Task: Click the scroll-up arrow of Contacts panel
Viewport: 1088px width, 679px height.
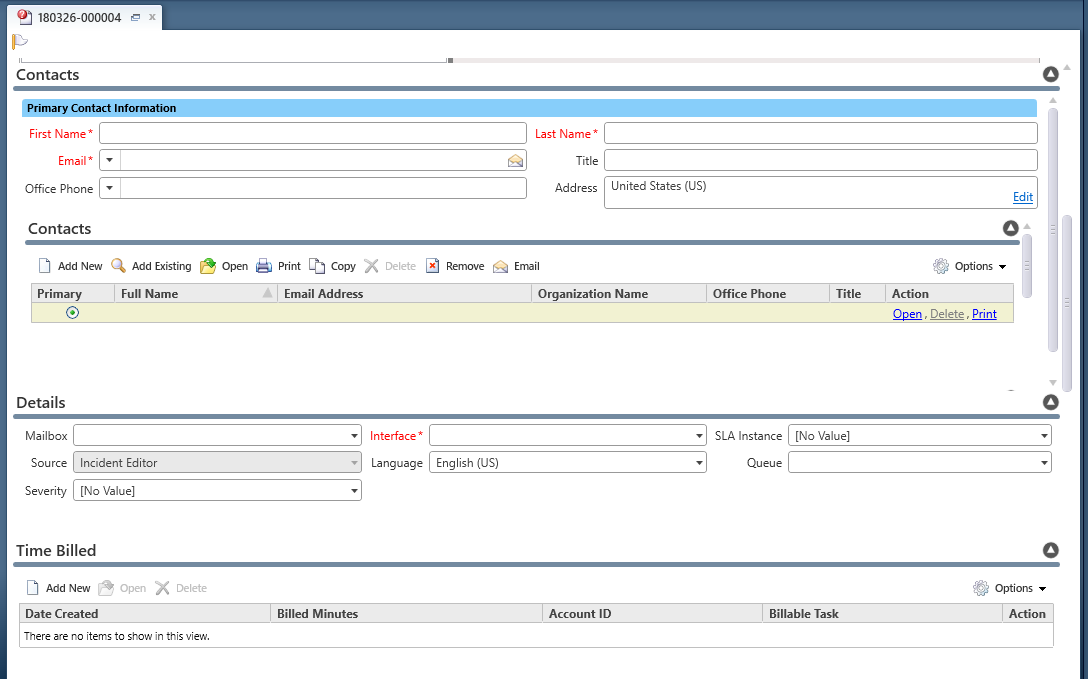Action: (x=1053, y=101)
